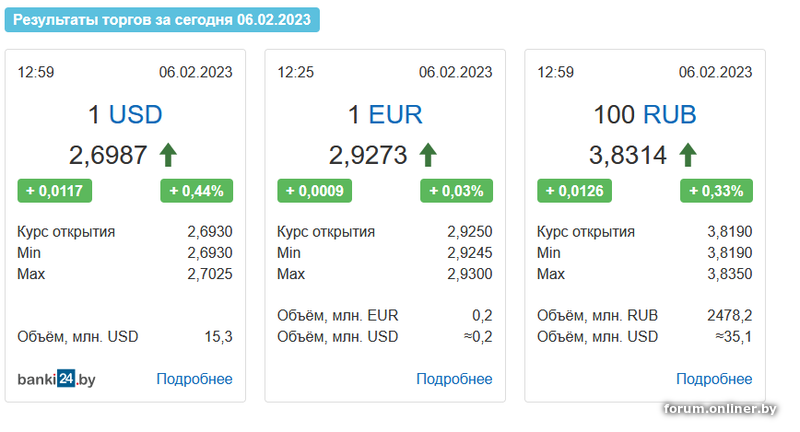This screenshot has width=800, height=432.
Task: Click the EUR currency title link
Action: point(395,114)
